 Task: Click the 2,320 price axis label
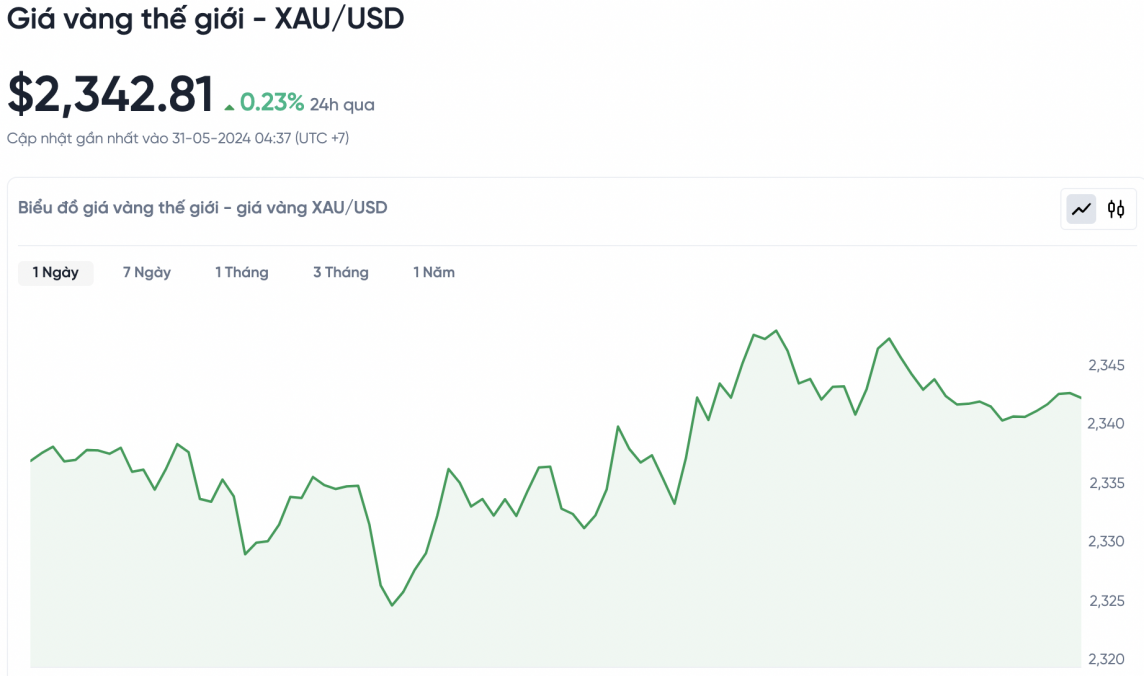click(x=1106, y=659)
